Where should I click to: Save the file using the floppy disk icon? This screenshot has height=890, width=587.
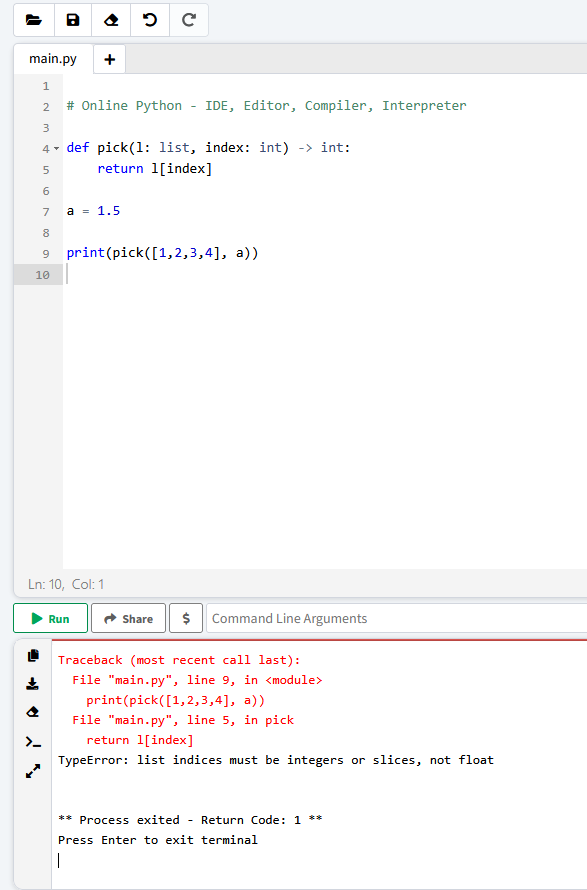pyautogui.click(x=73, y=20)
